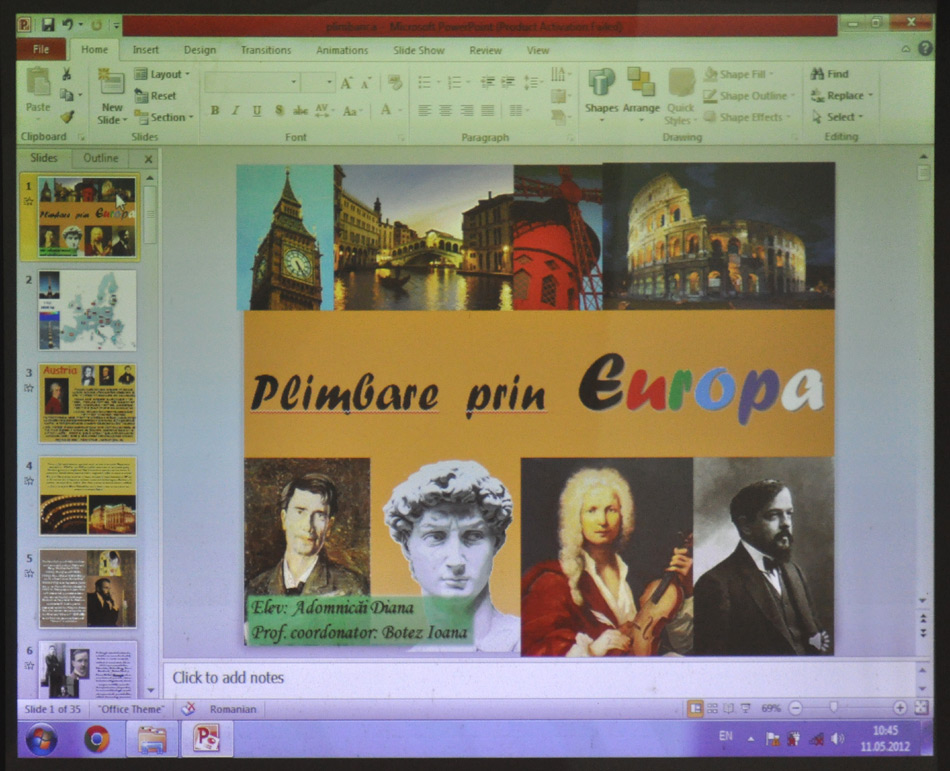Click the Bullets list icon
Image resolution: width=950 pixels, height=771 pixels.
pos(425,82)
